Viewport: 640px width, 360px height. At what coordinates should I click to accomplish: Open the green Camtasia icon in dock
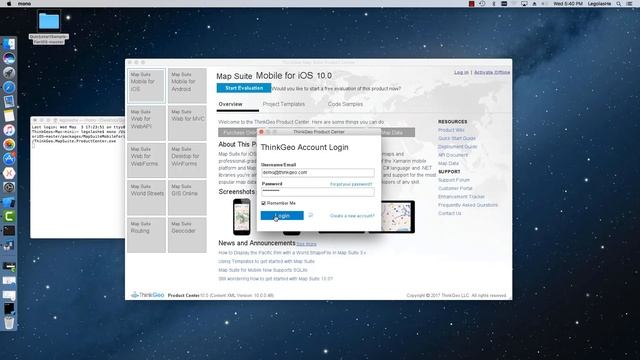tap(9, 216)
